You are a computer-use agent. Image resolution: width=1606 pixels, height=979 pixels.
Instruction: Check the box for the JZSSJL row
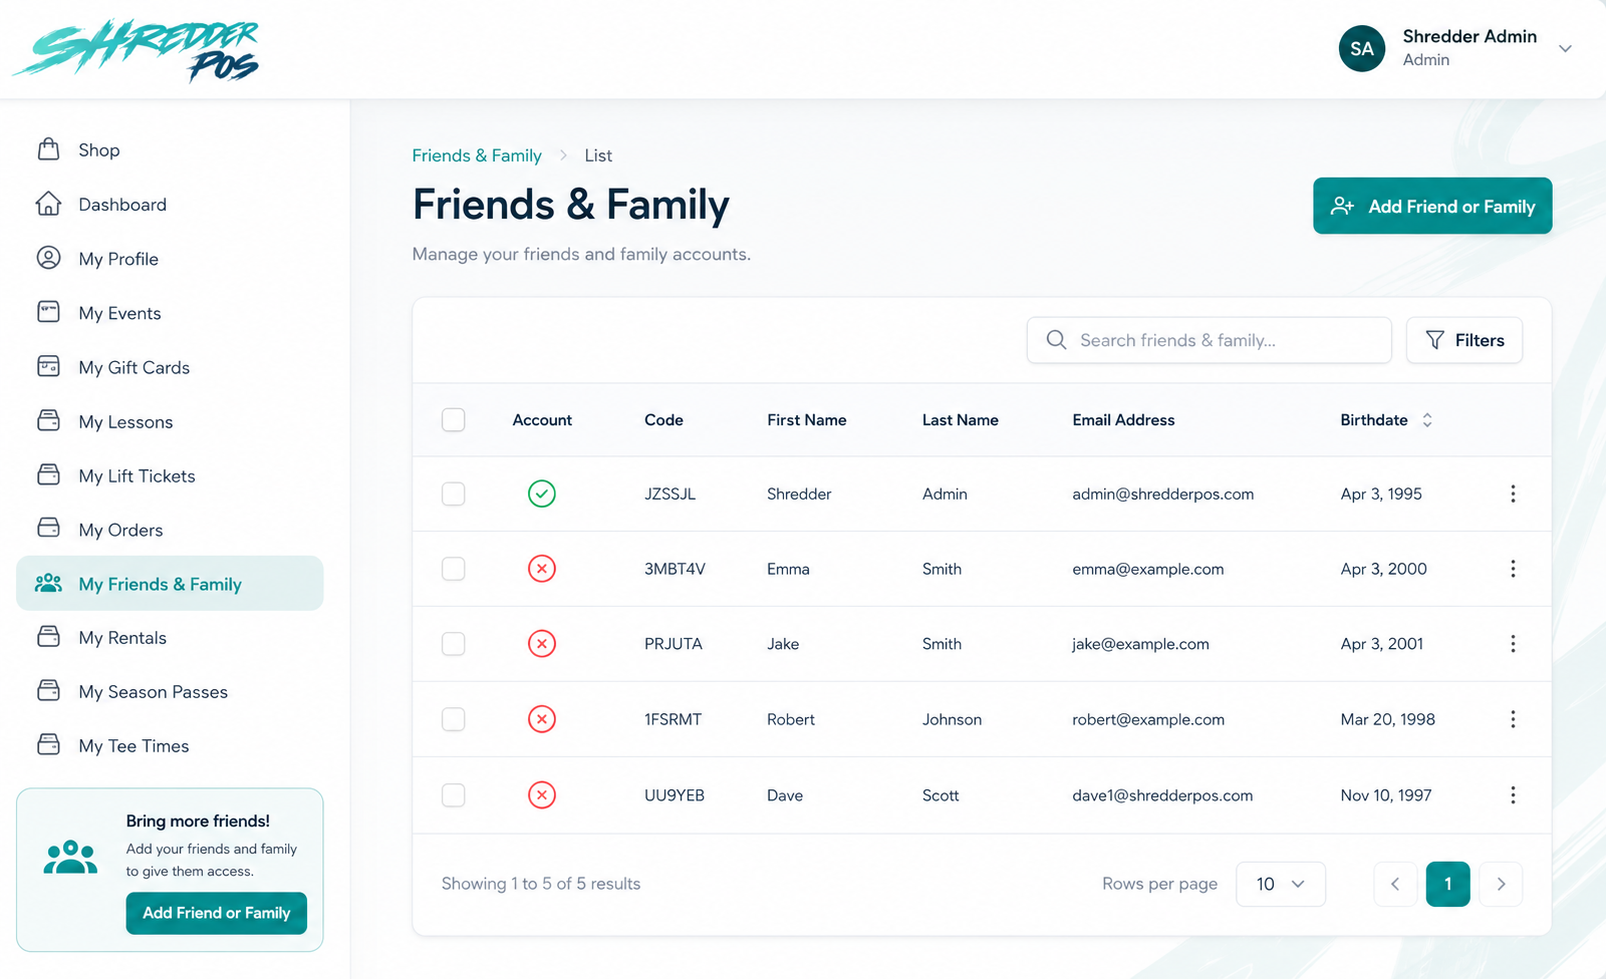pyautogui.click(x=453, y=494)
